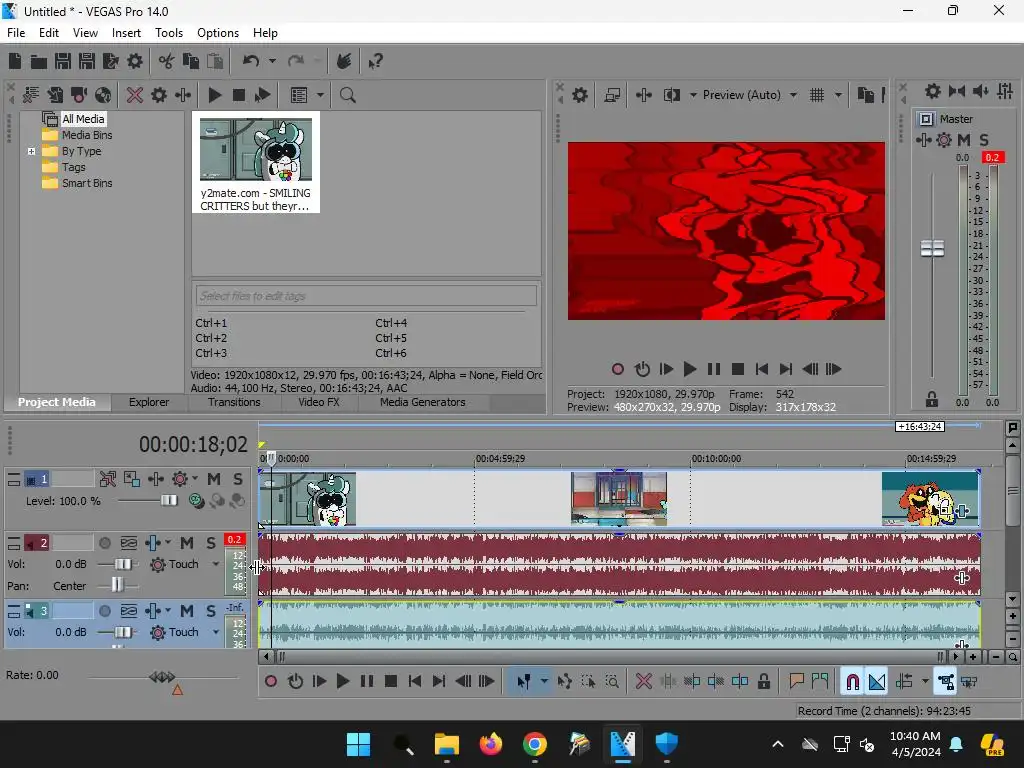Toggle split screen view in preview

pyautogui.click(x=671, y=95)
